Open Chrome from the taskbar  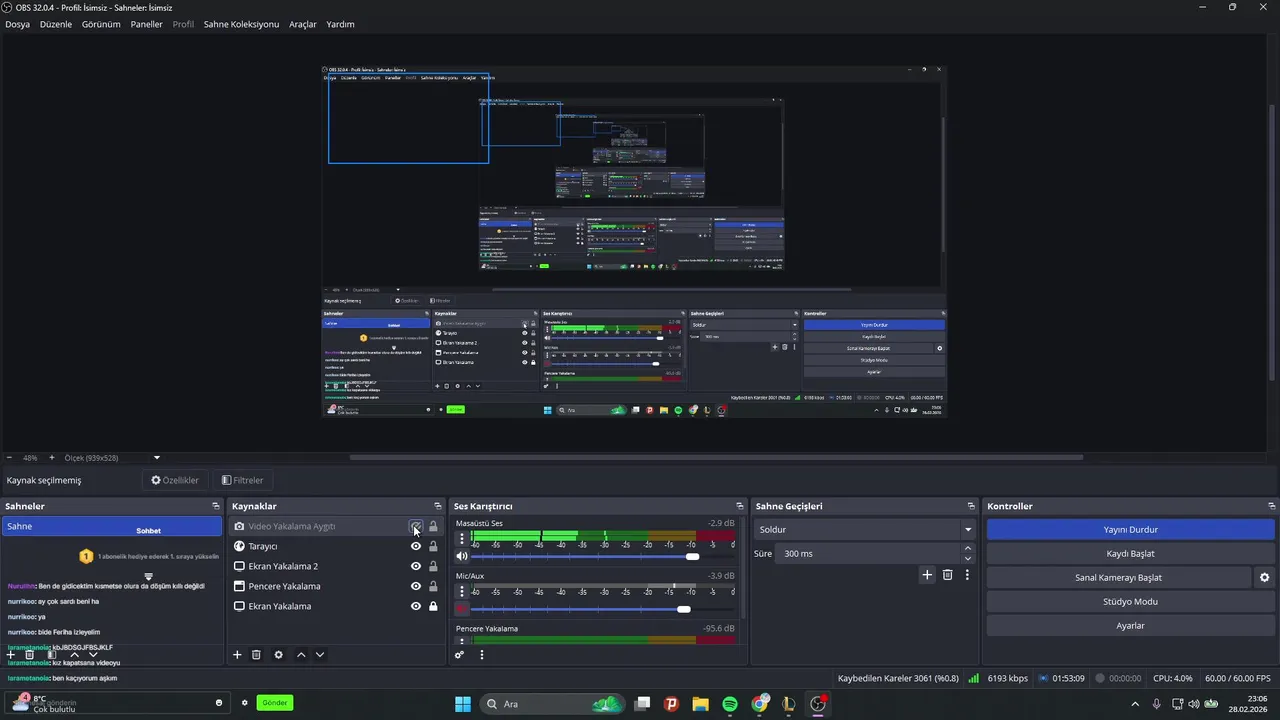(x=760, y=704)
